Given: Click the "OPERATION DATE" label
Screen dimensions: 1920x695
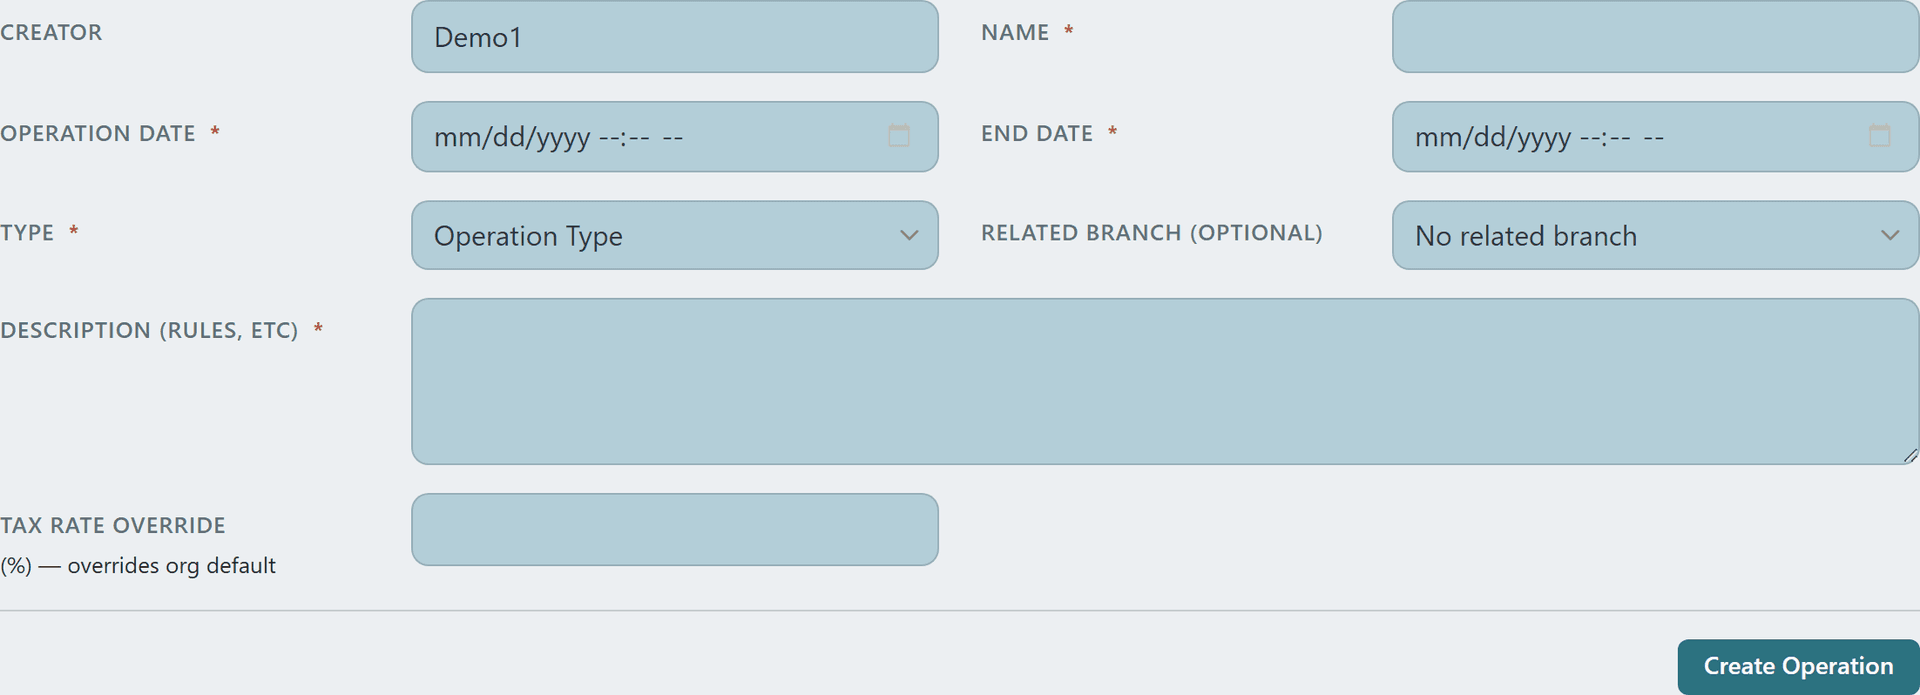Looking at the screenshot, I should [98, 133].
